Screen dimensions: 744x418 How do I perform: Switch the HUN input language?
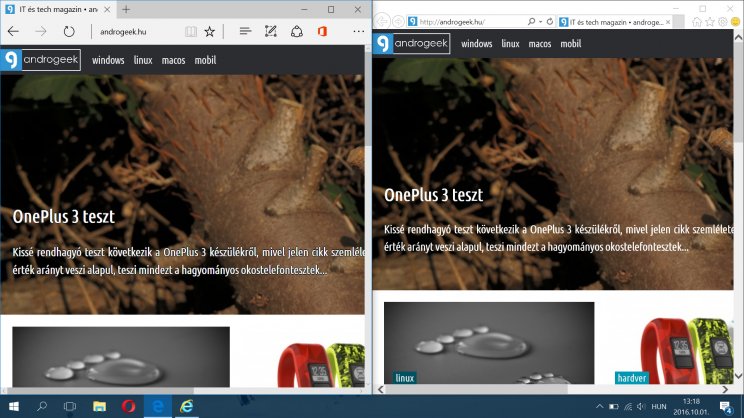659,407
